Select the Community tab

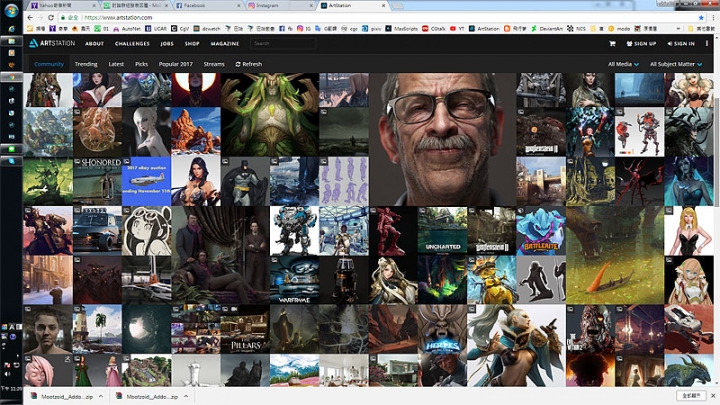[49, 64]
